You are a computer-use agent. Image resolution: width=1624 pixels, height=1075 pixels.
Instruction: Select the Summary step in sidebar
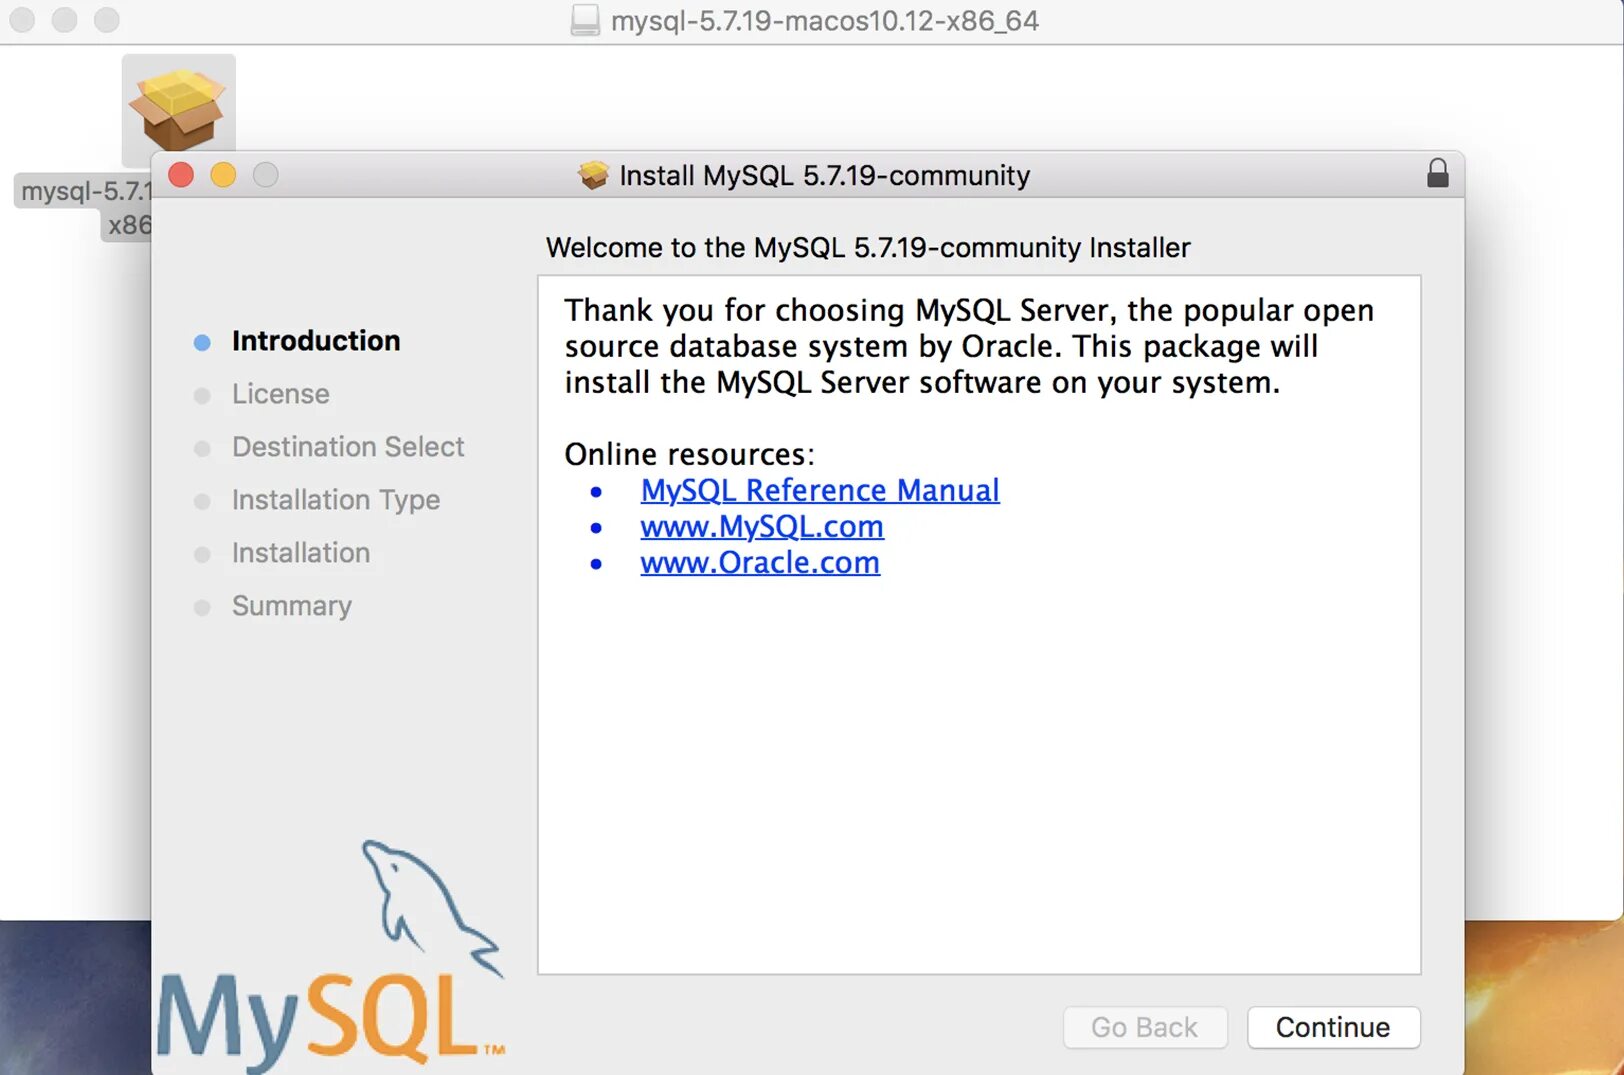click(292, 606)
